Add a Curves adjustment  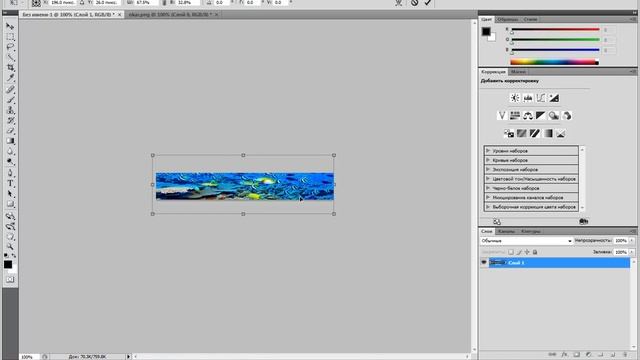(x=541, y=98)
